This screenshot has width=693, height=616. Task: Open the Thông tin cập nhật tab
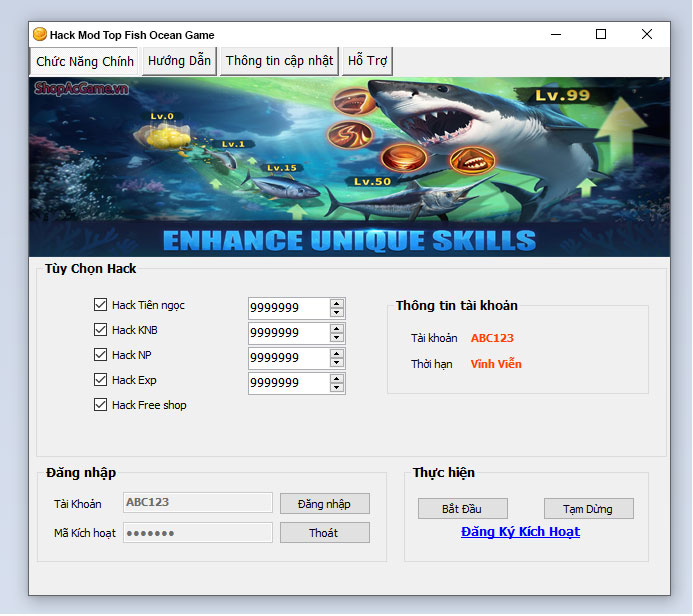279,61
